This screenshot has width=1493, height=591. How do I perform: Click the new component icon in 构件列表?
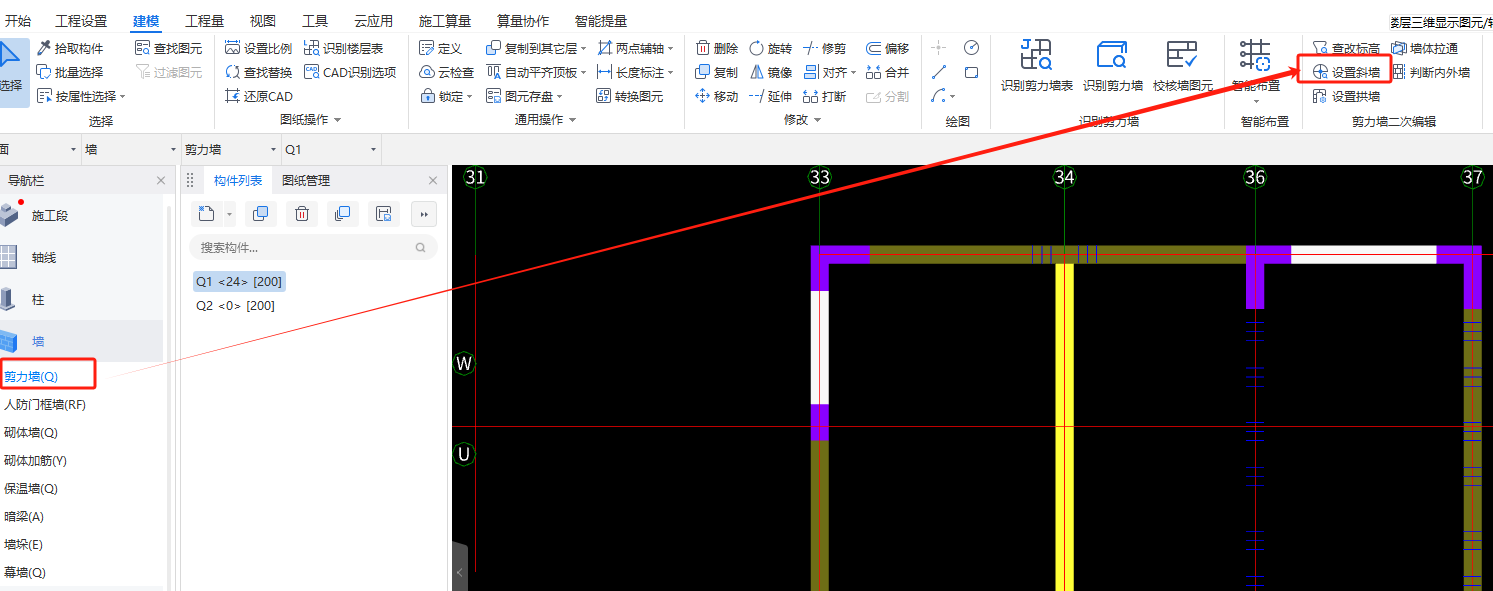[x=207, y=214]
